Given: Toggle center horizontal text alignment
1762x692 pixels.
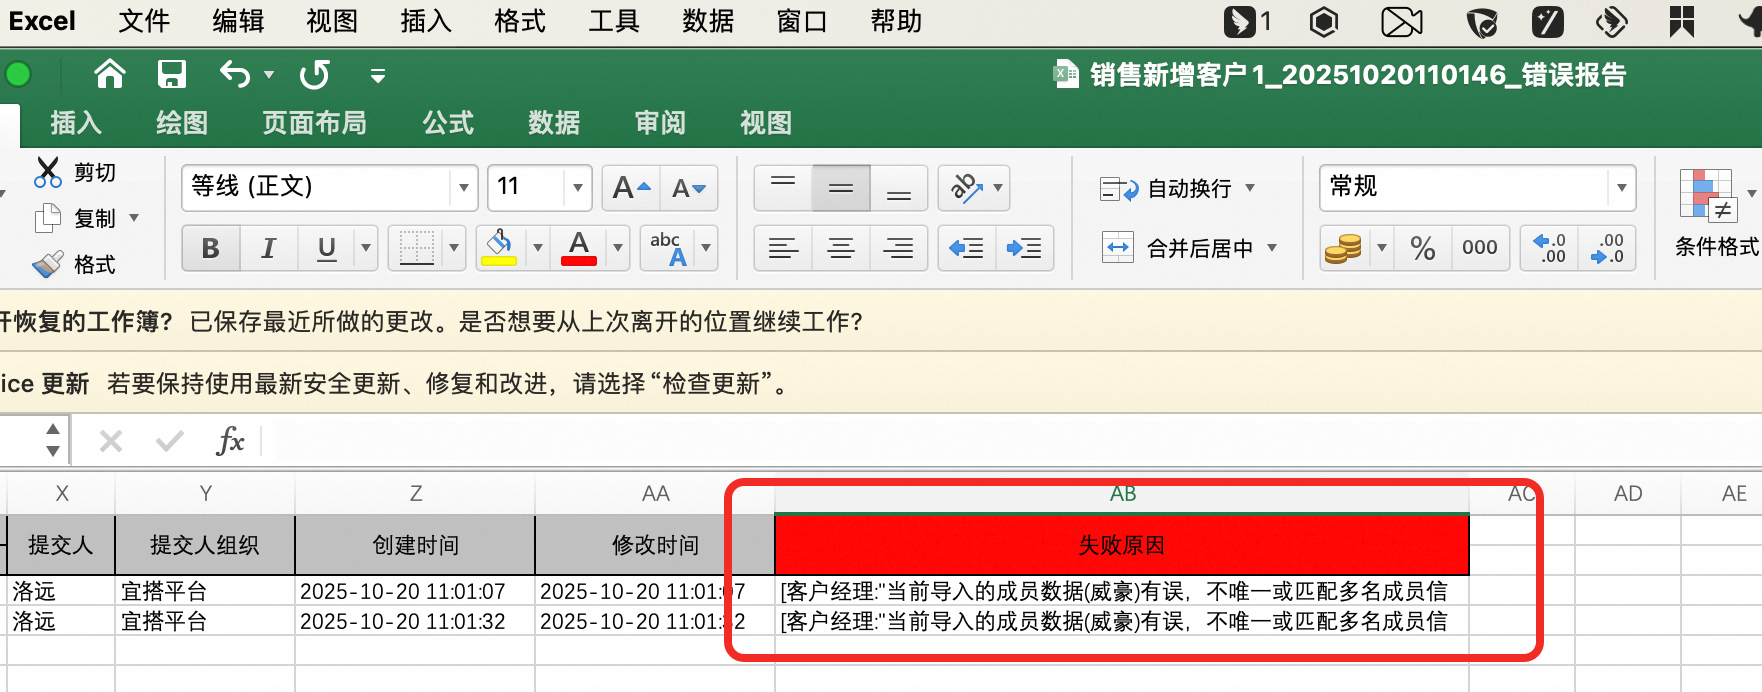Looking at the screenshot, I should (841, 248).
